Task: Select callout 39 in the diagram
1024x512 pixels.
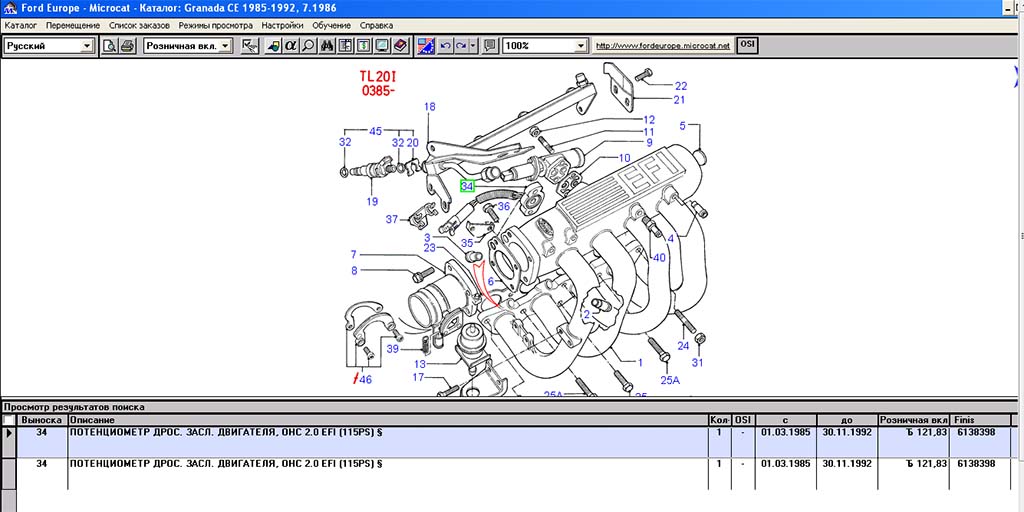Action: (392, 349)
